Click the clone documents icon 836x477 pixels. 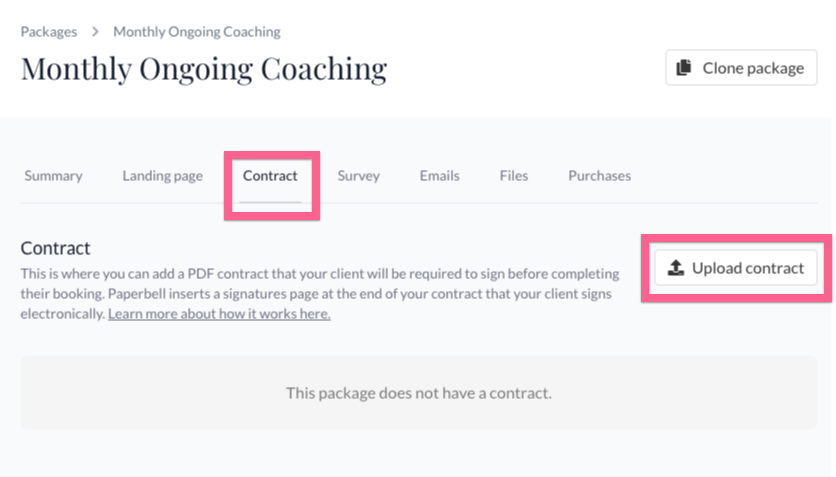[x=684, y=68]
